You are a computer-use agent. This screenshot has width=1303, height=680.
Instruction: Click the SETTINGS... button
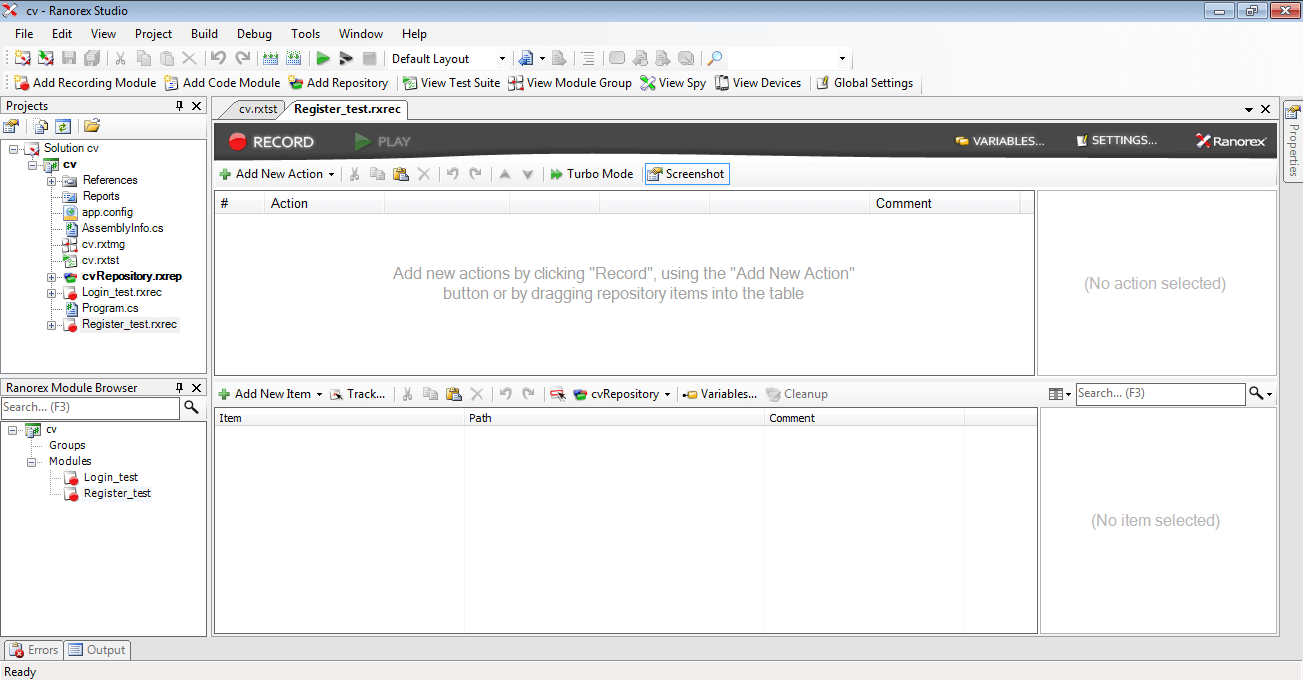[1116, 141]
